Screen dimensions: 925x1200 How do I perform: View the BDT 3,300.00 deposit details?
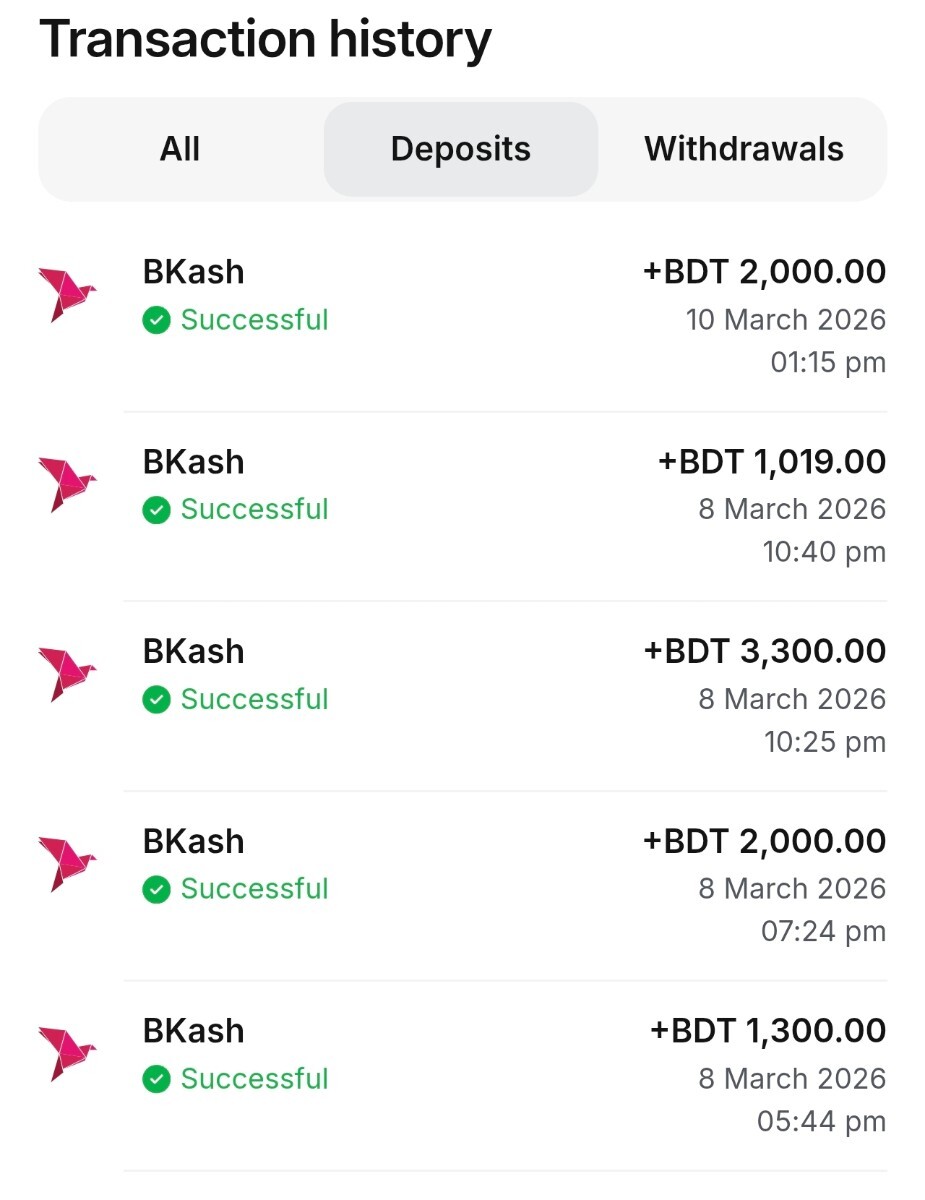pos(500,696)
